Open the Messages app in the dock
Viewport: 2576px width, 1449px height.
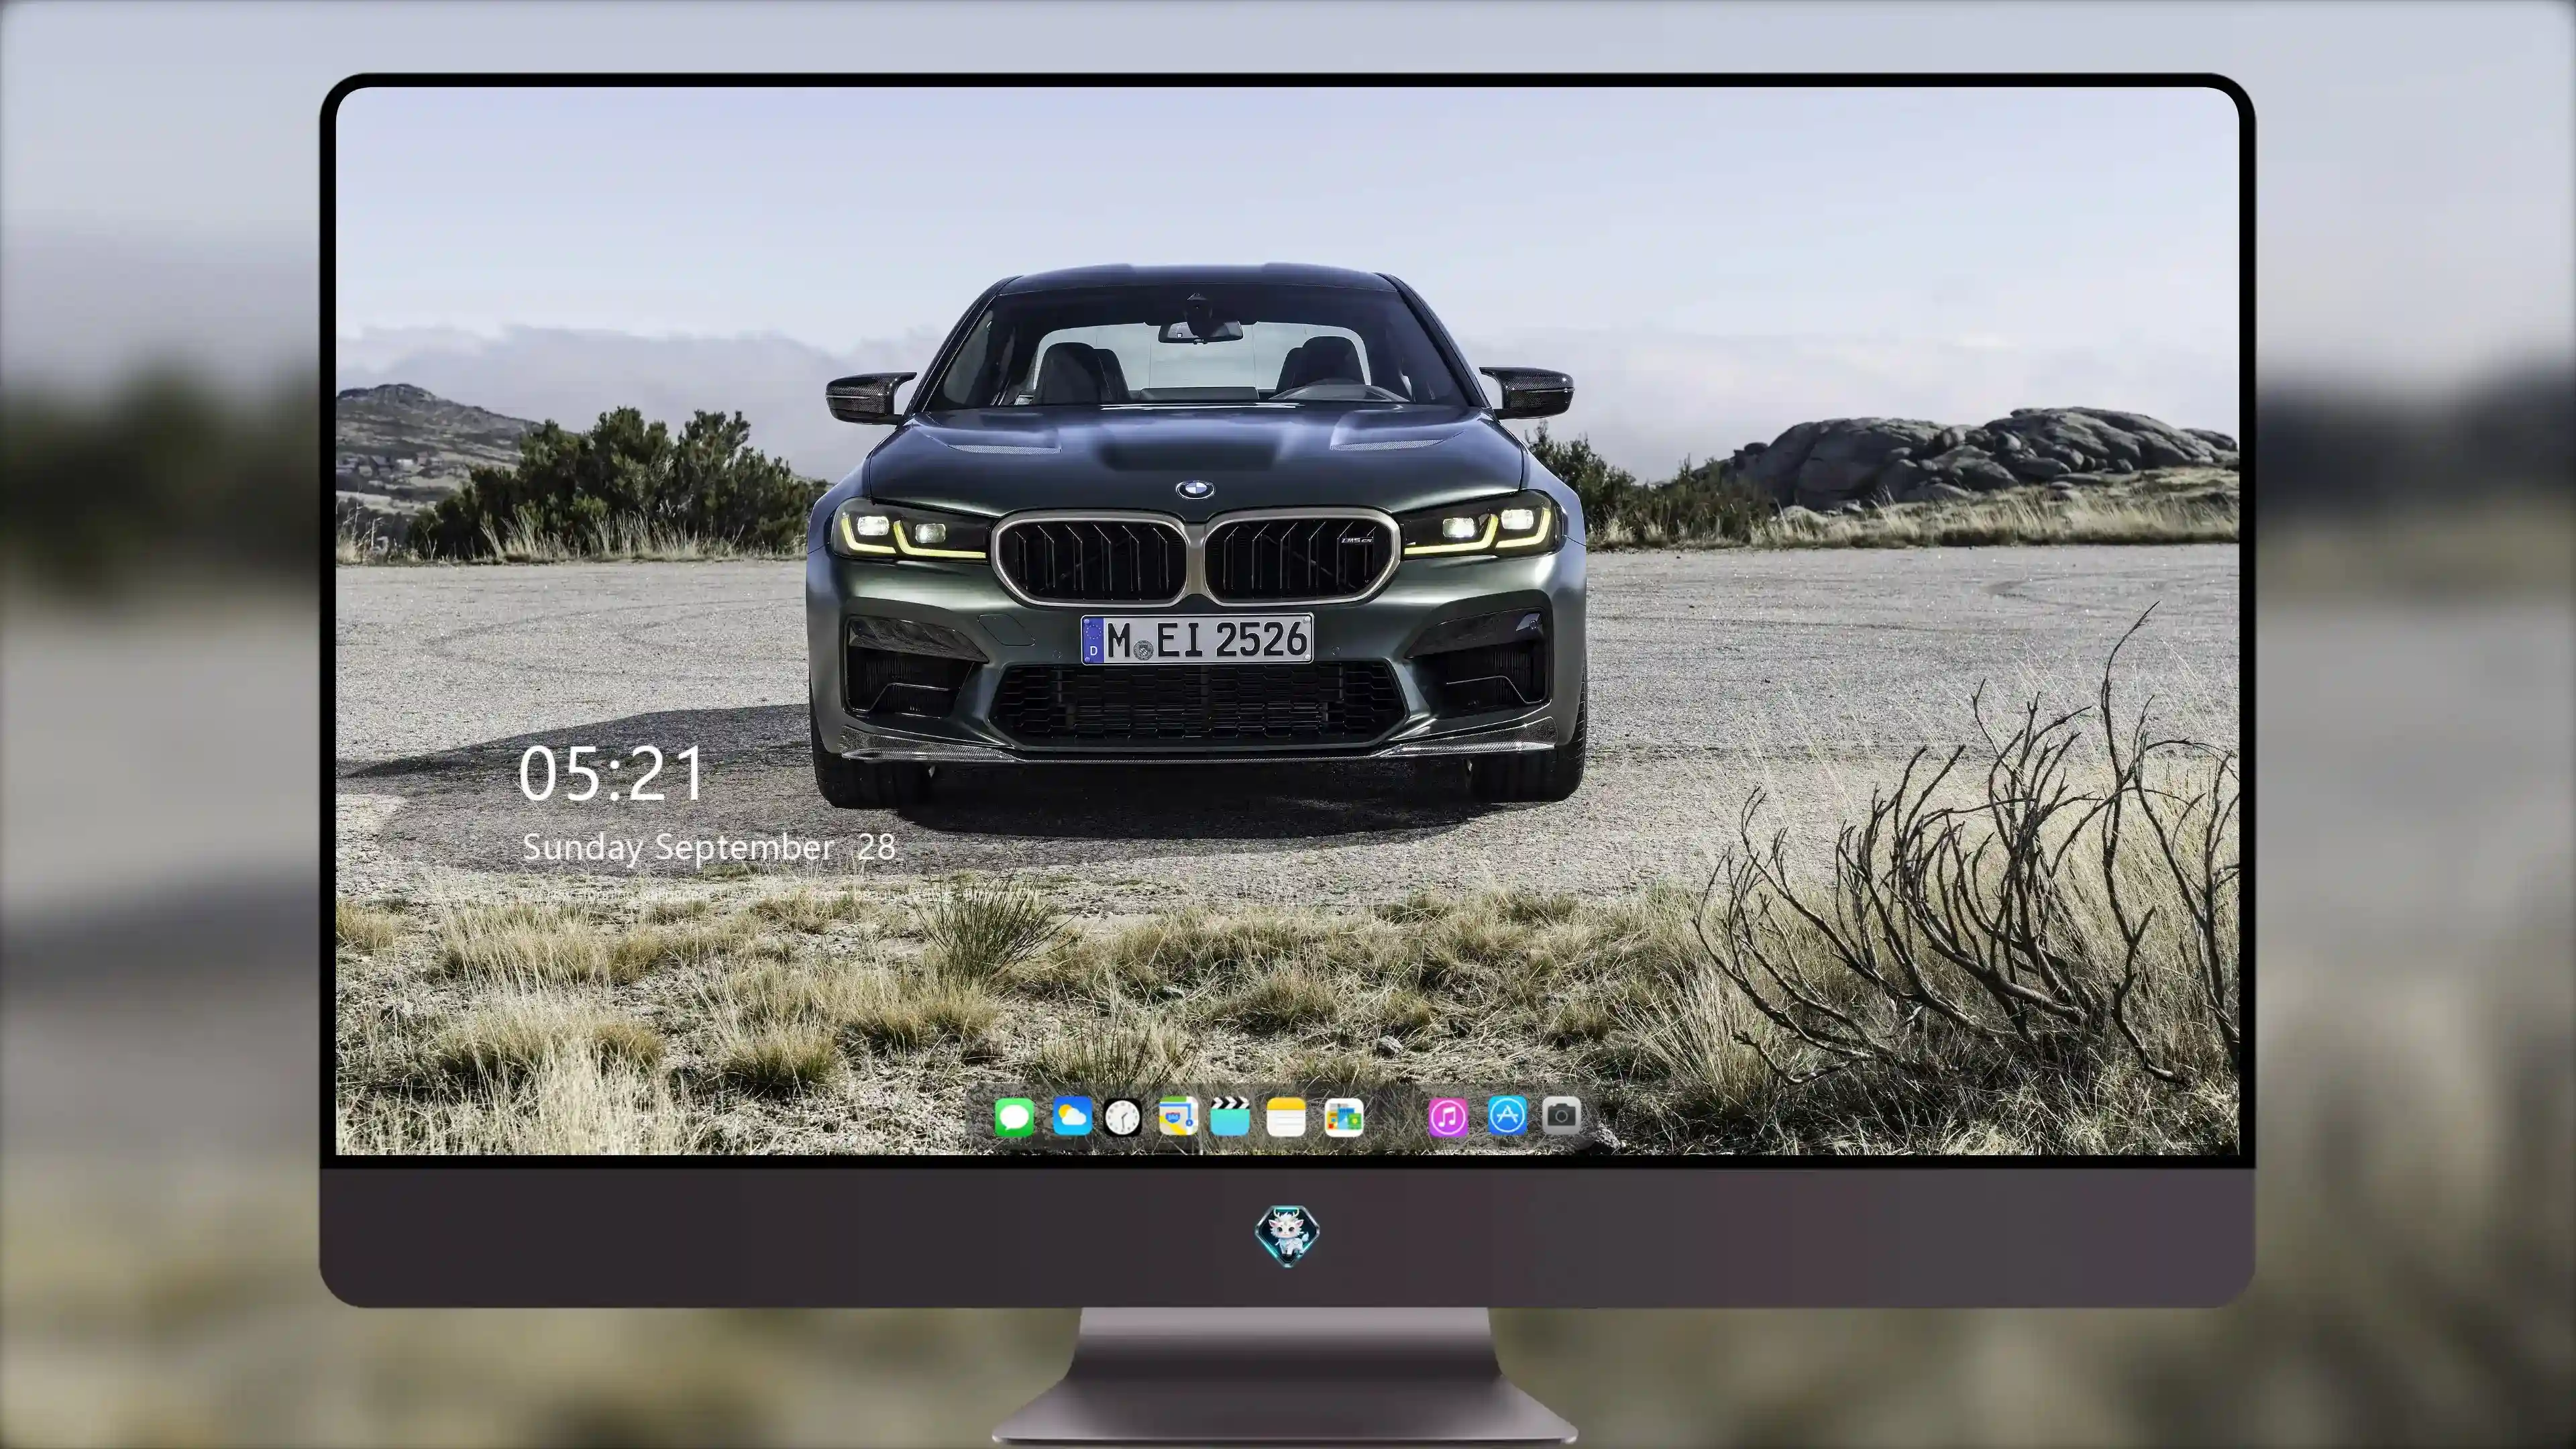[x=1014, y=1117]
